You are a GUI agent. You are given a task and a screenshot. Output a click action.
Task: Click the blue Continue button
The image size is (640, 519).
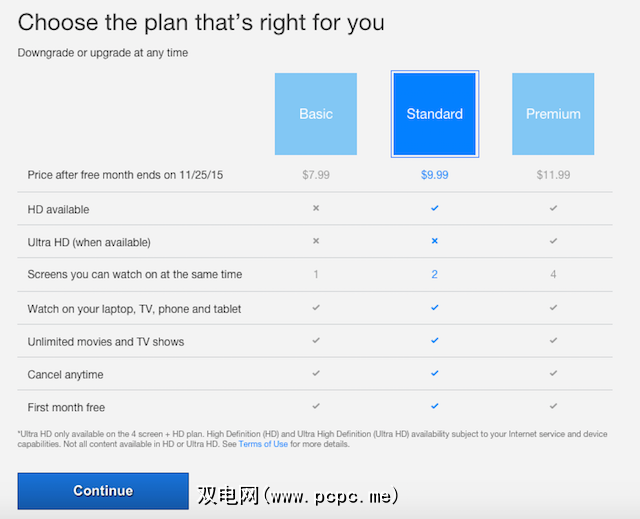103,491
